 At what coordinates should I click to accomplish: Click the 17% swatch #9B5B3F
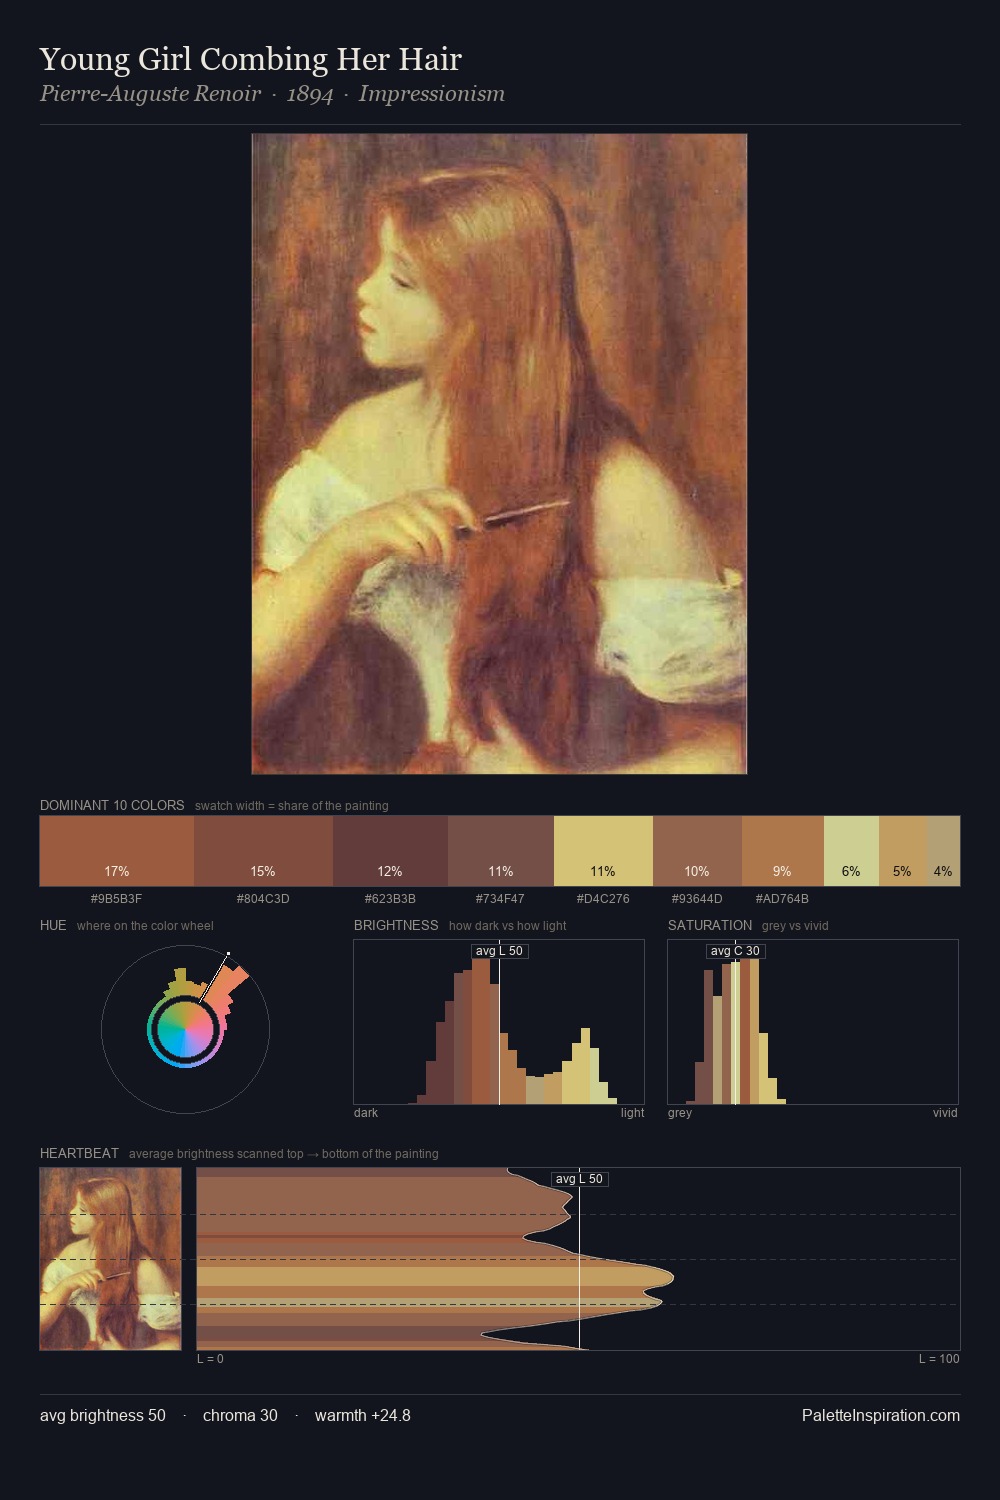(117, 851)
